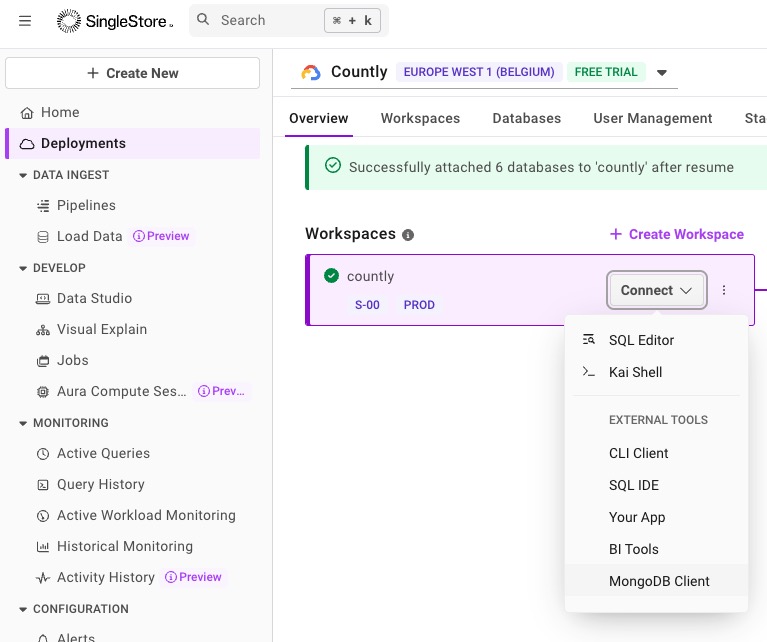Switch to the Workspaces tab

click(420, 118)
